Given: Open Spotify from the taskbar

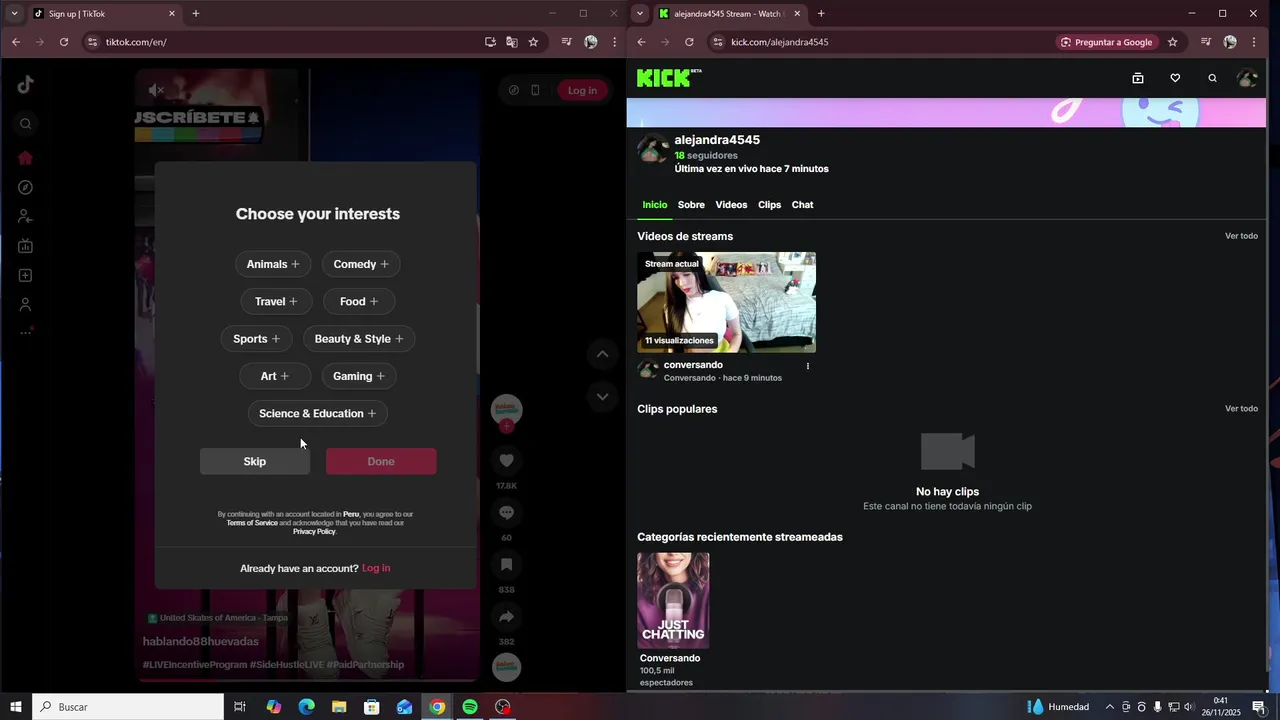Looking at the screenshot, I should click(470, 707).
